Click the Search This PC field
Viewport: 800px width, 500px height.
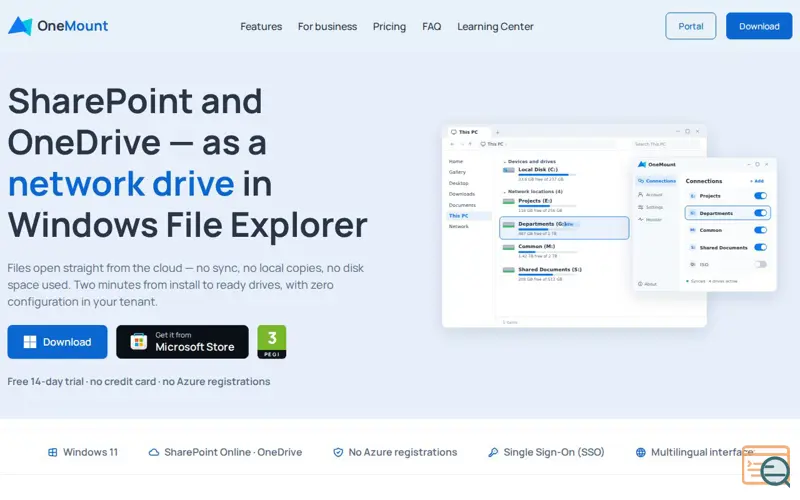pos(666,144)
